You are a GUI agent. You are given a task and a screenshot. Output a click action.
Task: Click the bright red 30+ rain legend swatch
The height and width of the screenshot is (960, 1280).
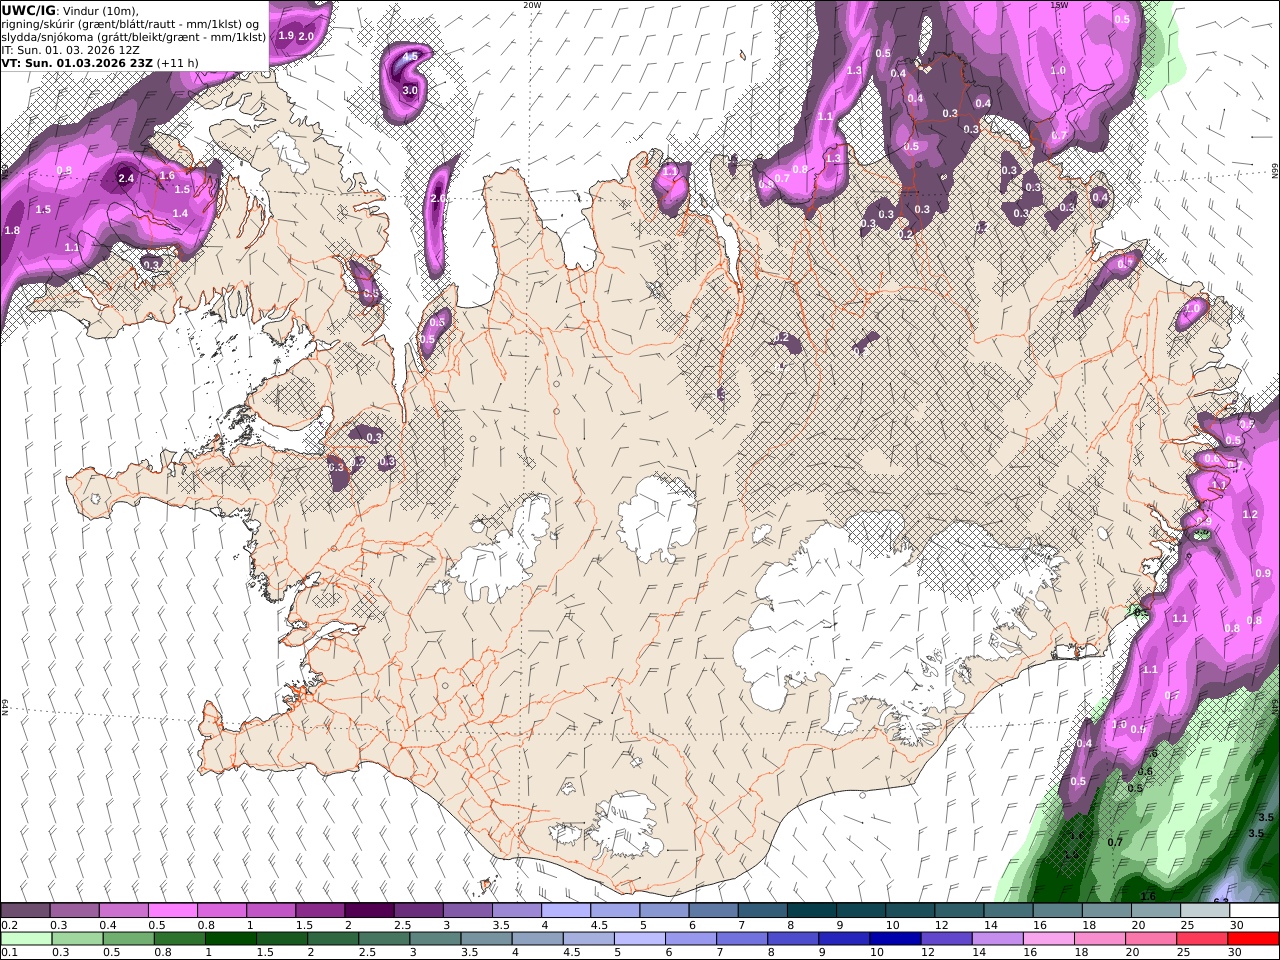(1252, 938)
